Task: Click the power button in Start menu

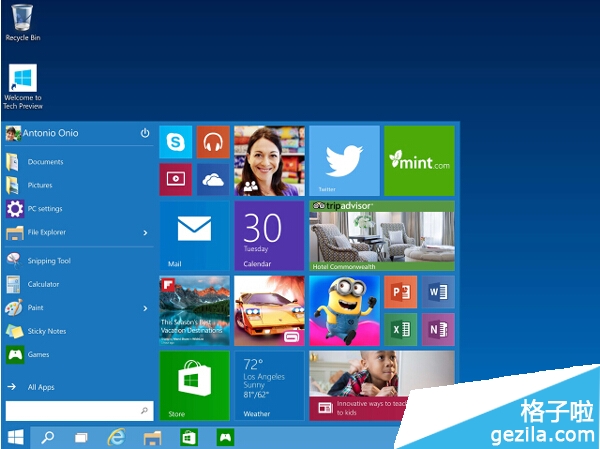Action: [x=145, y=133]
